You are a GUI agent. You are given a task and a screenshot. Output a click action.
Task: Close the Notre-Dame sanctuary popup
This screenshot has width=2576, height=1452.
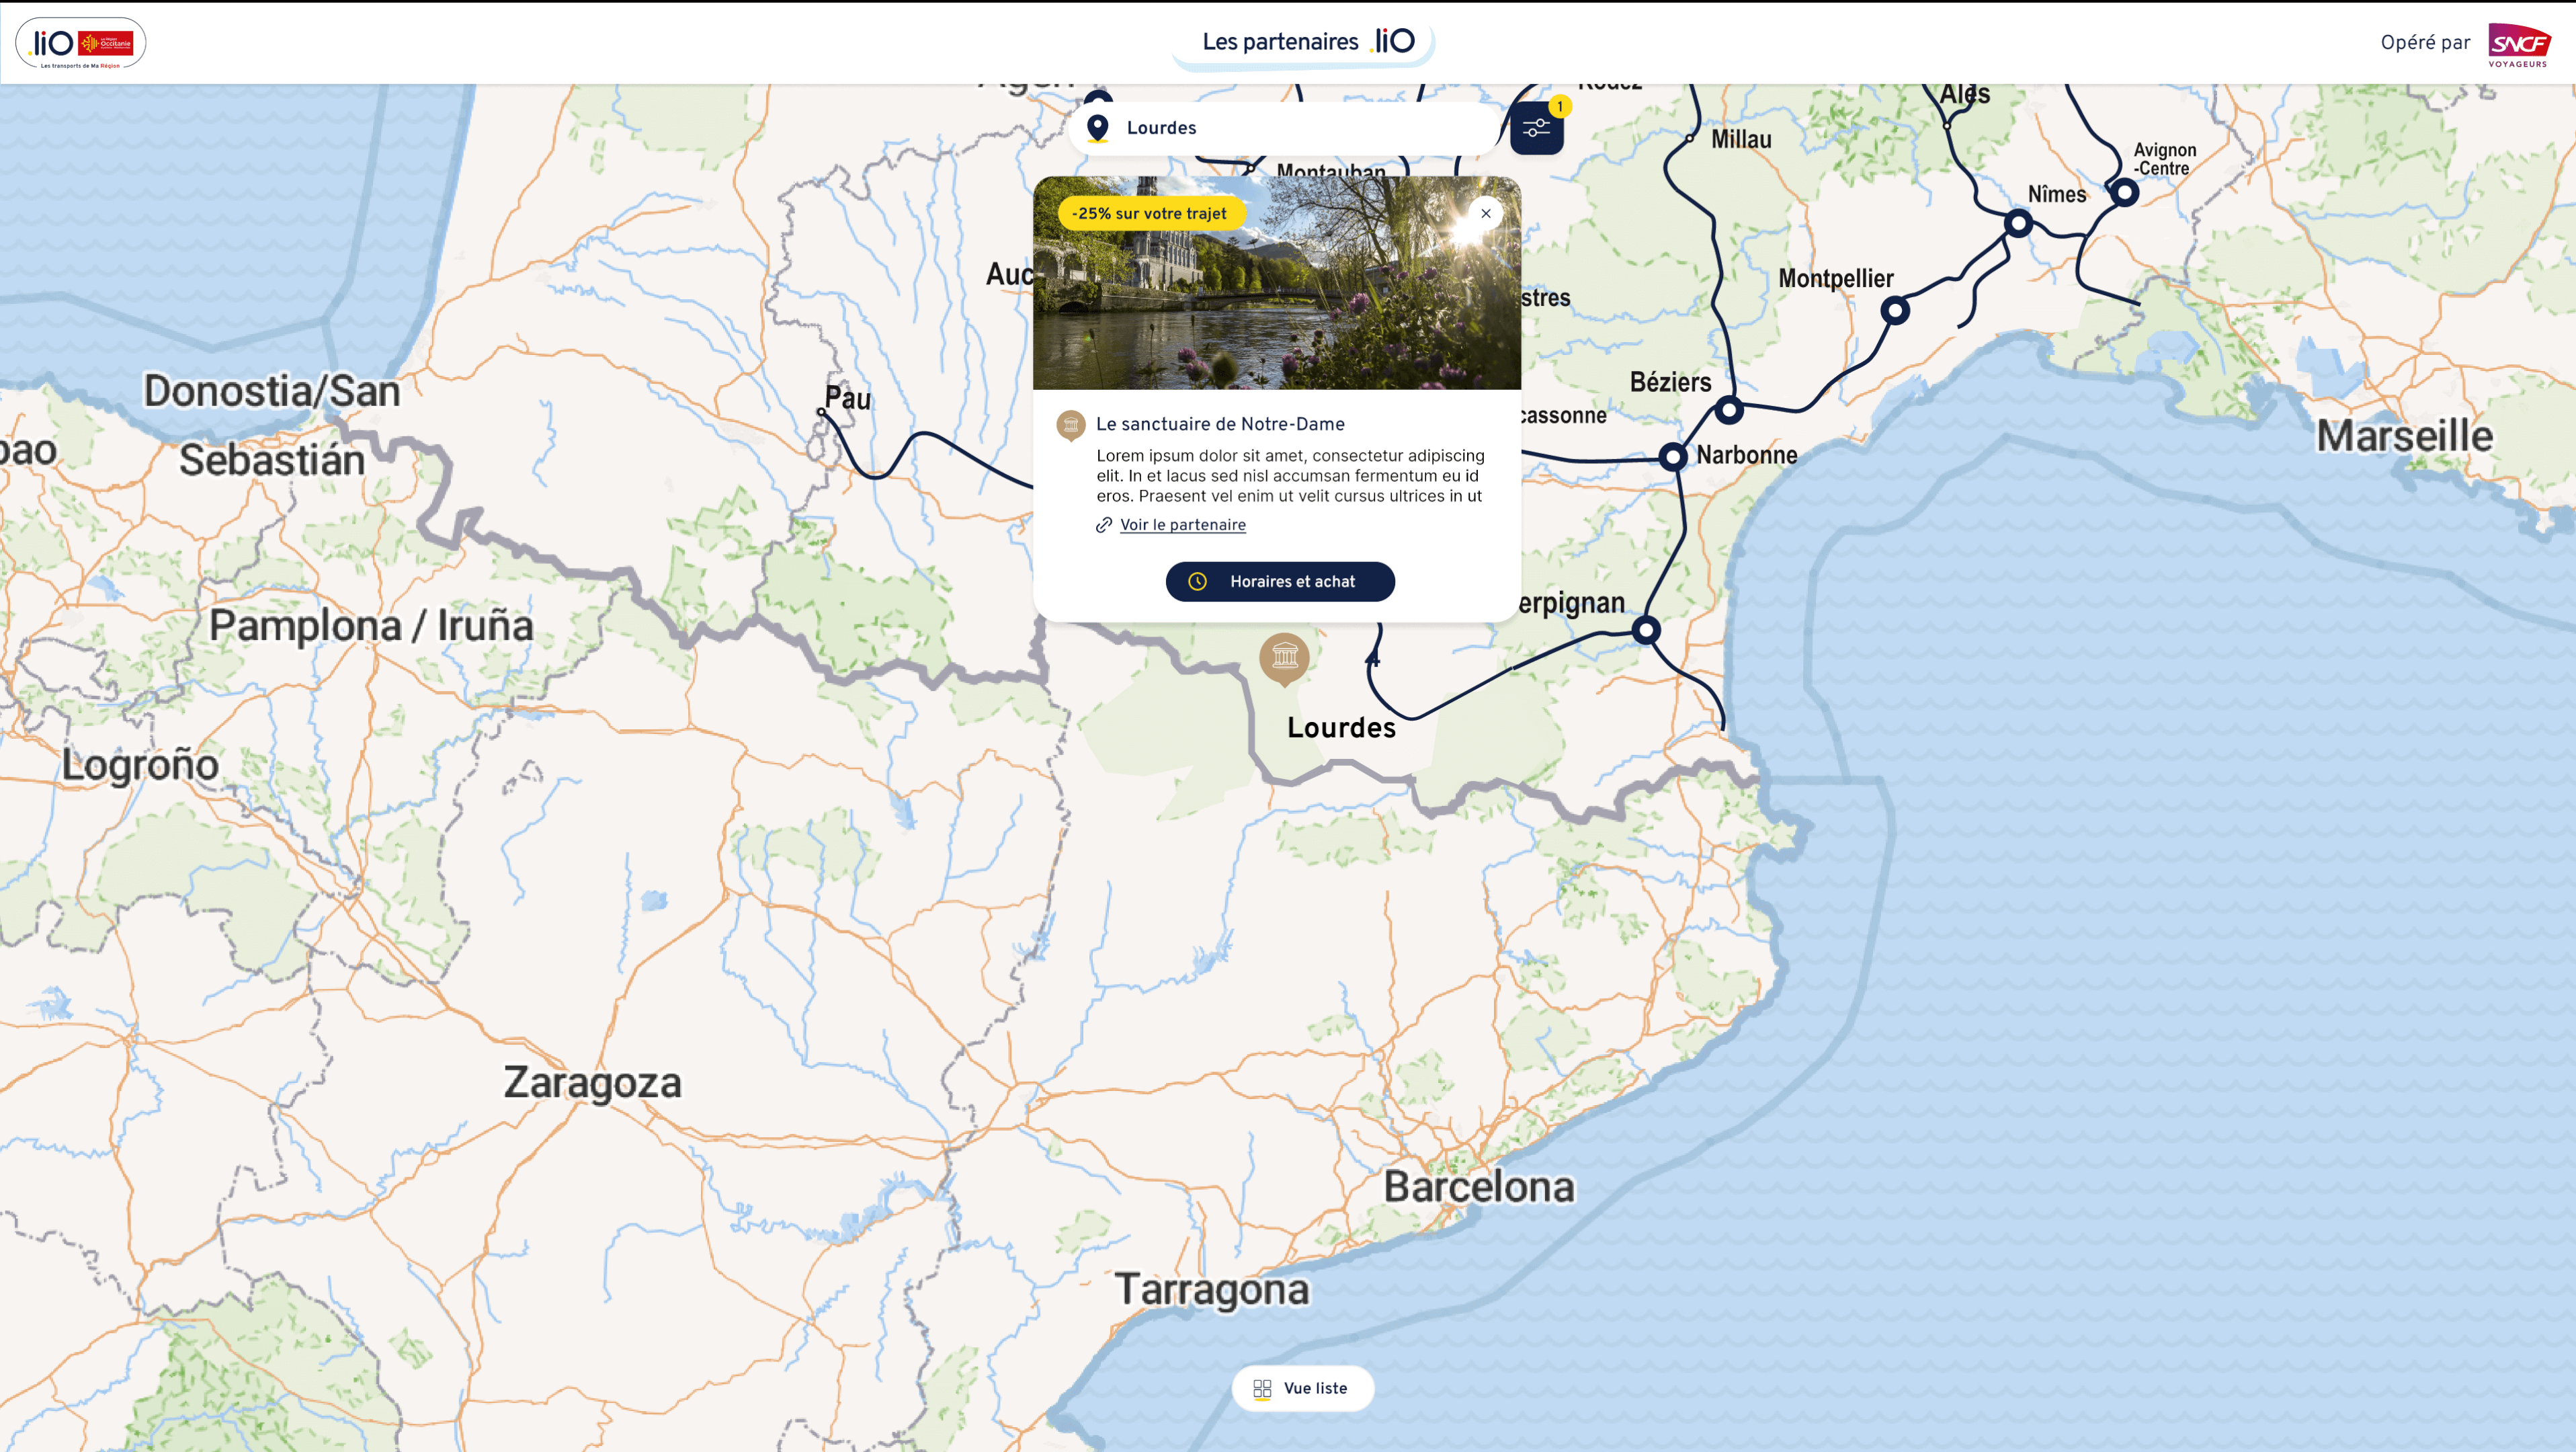tap(1485, 213)
